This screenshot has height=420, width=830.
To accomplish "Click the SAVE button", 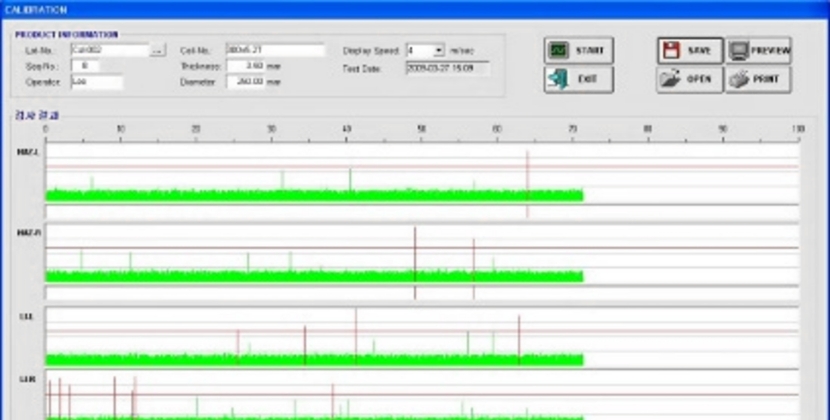I will (x=690, y=51).
